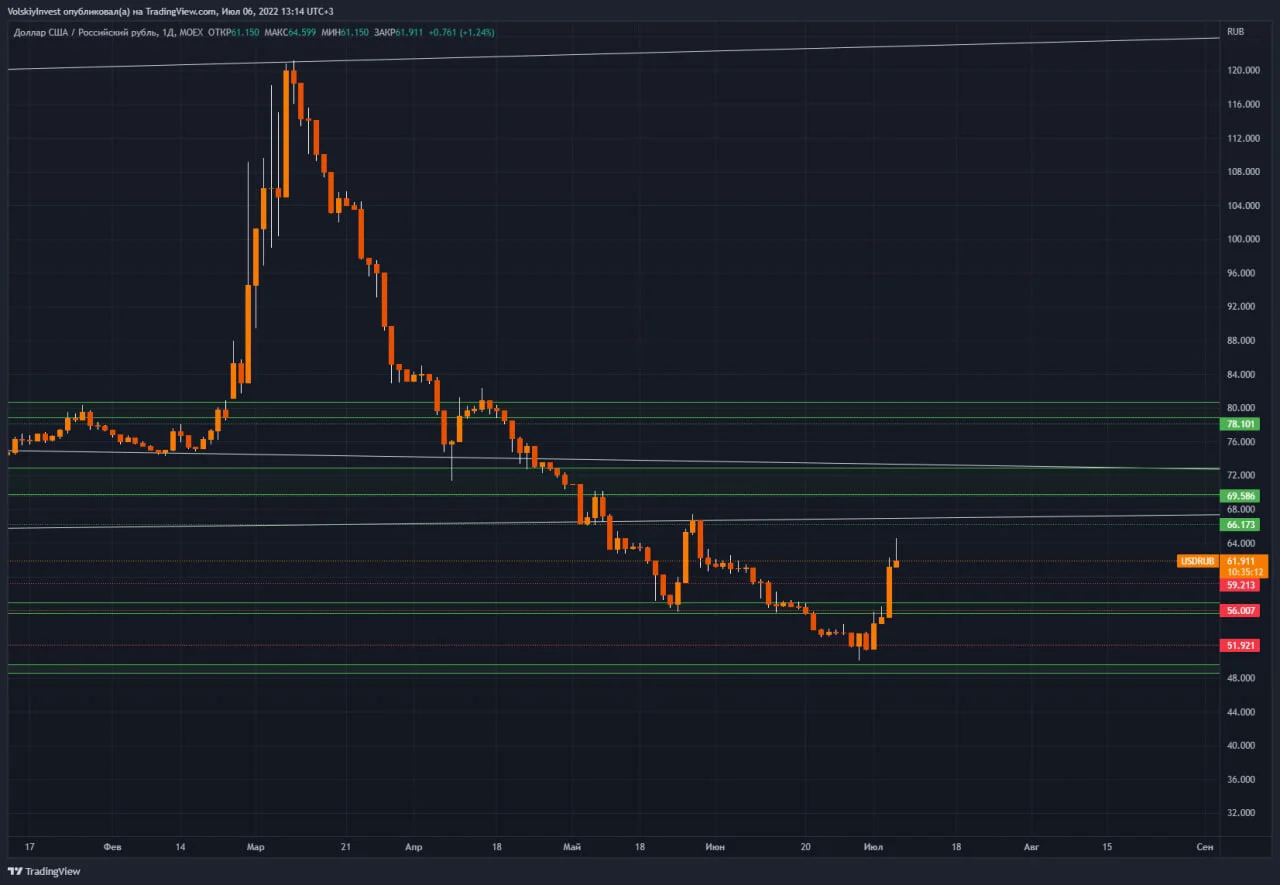1280x885 pixels.
Task: Click the 84.000 price axis label
Action: 1242,374
